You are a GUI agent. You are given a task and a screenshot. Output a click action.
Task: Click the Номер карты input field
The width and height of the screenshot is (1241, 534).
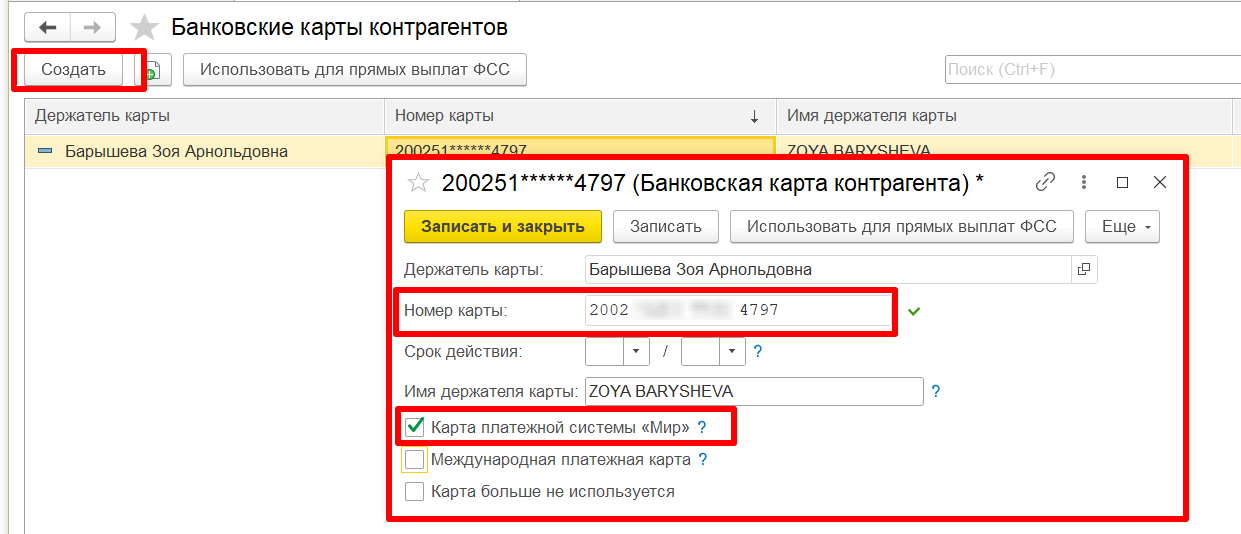737,310
